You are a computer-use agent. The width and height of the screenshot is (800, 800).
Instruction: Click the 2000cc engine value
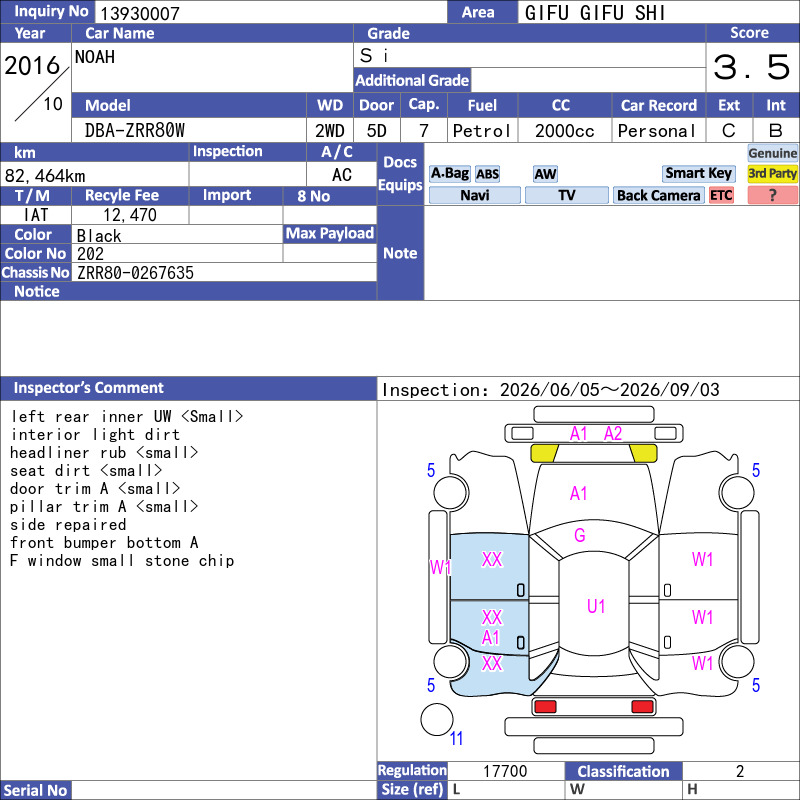pyautogui.click(x=565, y=131)
